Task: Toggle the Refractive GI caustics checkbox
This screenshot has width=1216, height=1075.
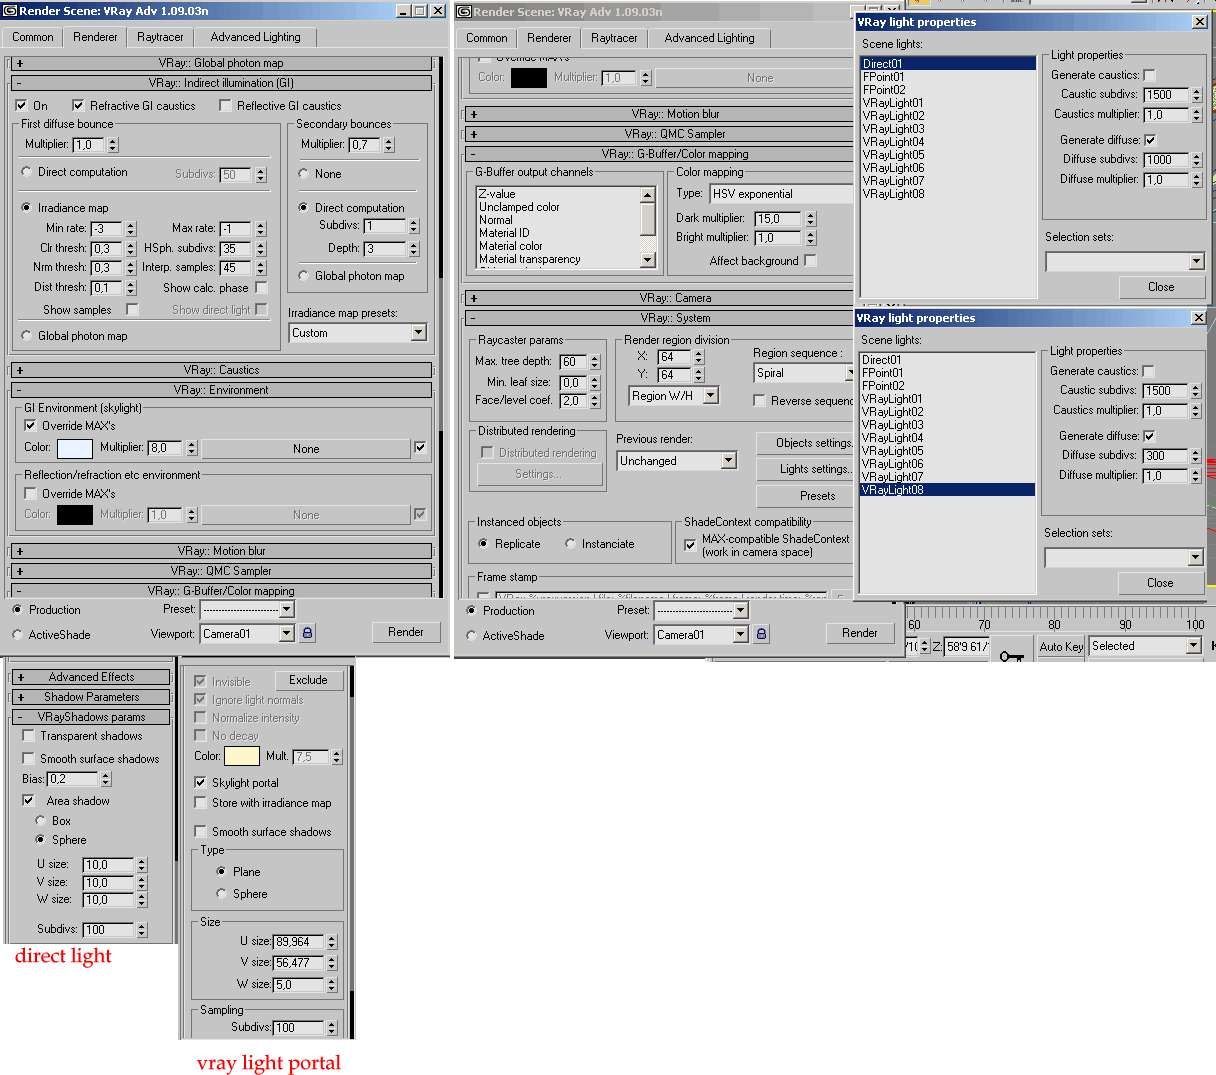Action: click(78, 105)
